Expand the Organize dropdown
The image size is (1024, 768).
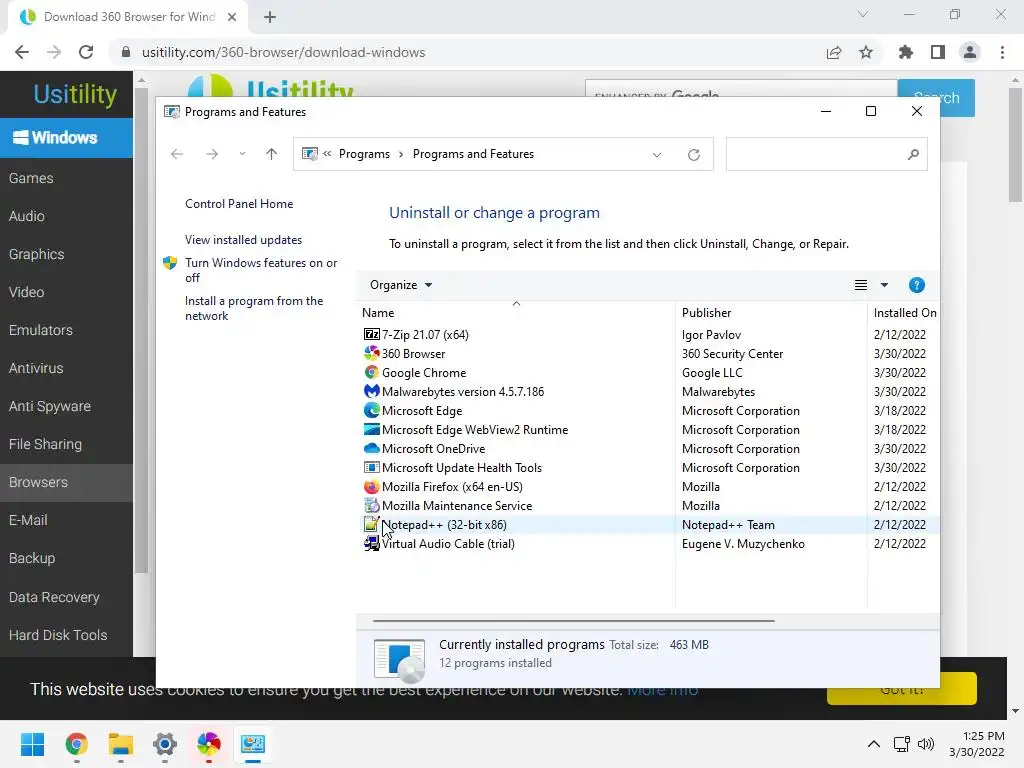point(401,285)
